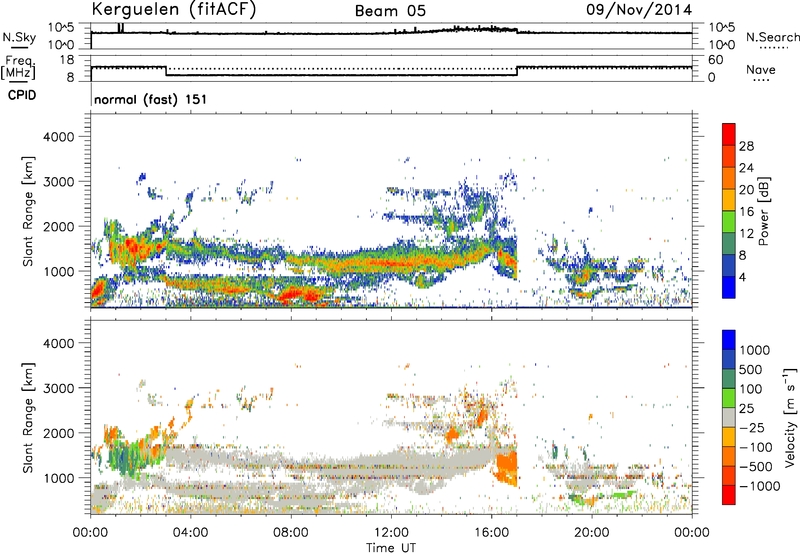Click the '1000' velocity scale top value

pyautogui.click(x=755, y=350)
